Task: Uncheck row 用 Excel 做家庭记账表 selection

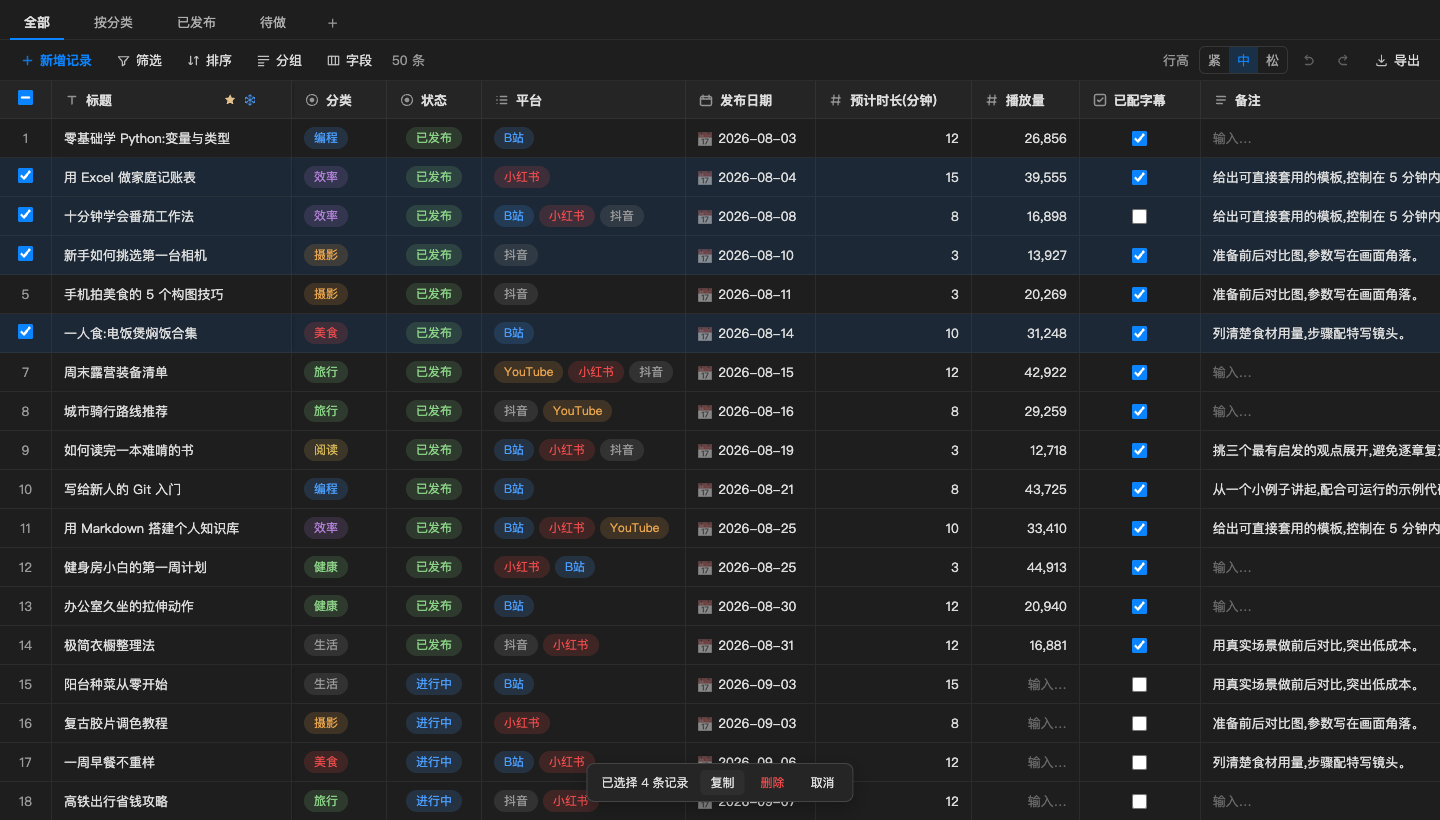Action: [26, 175]
